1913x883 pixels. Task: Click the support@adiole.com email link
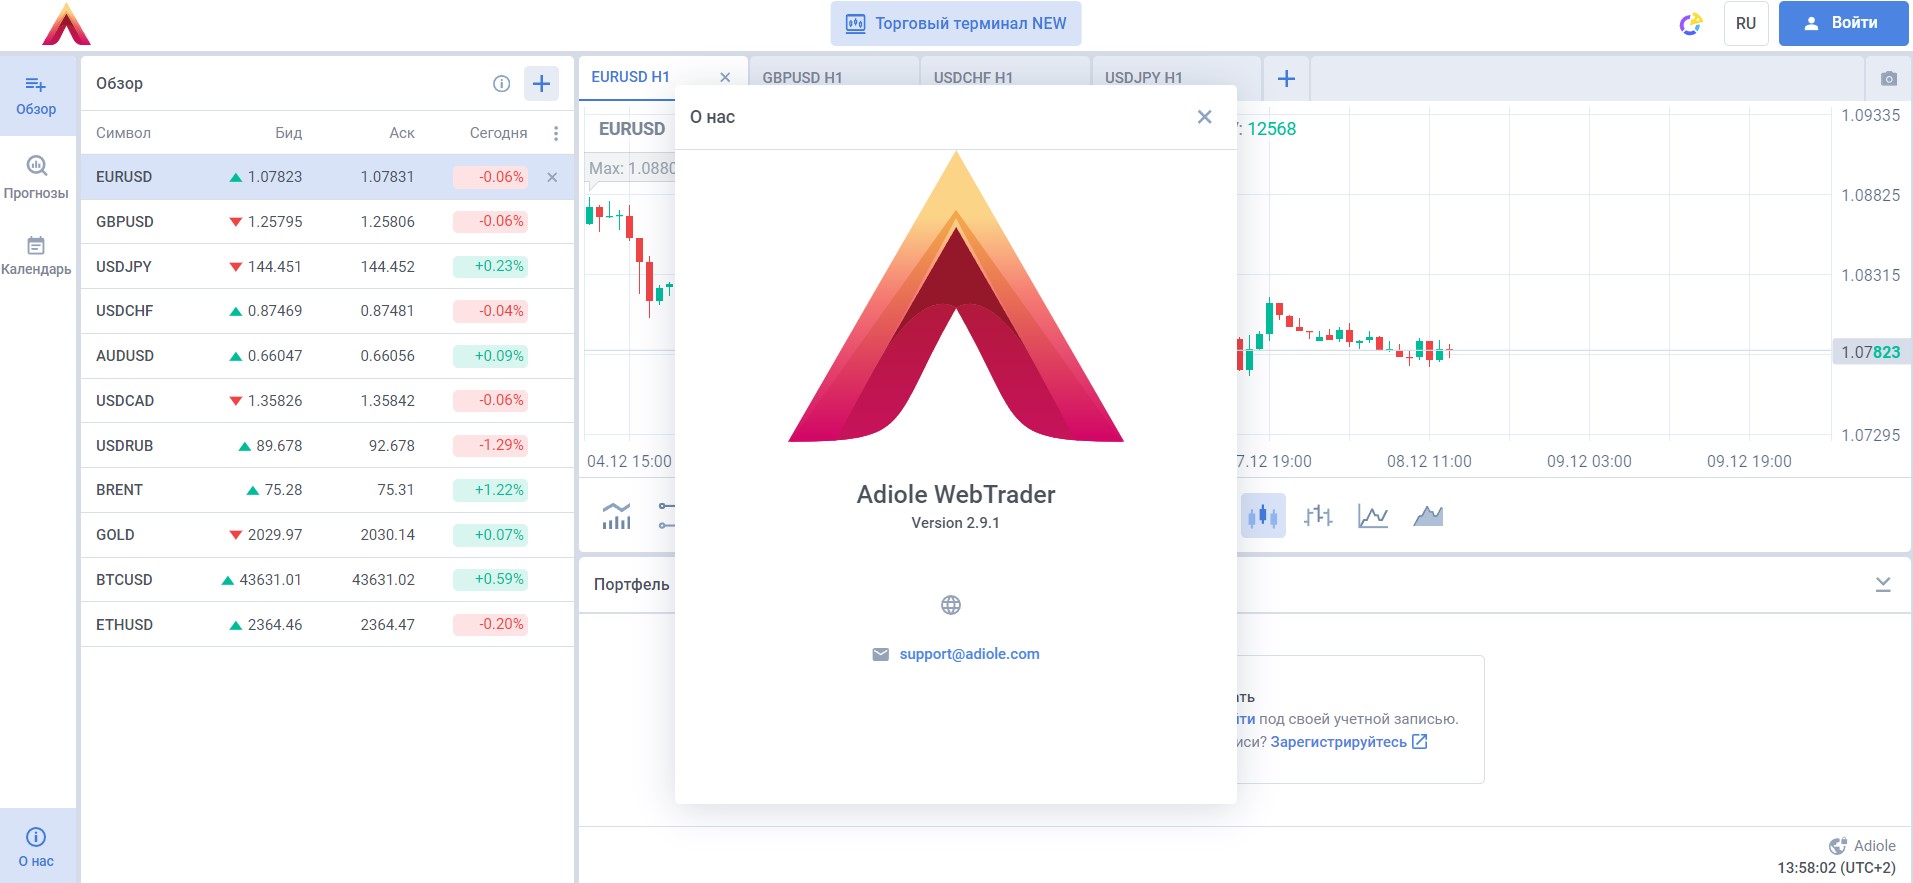pos(969,654)
